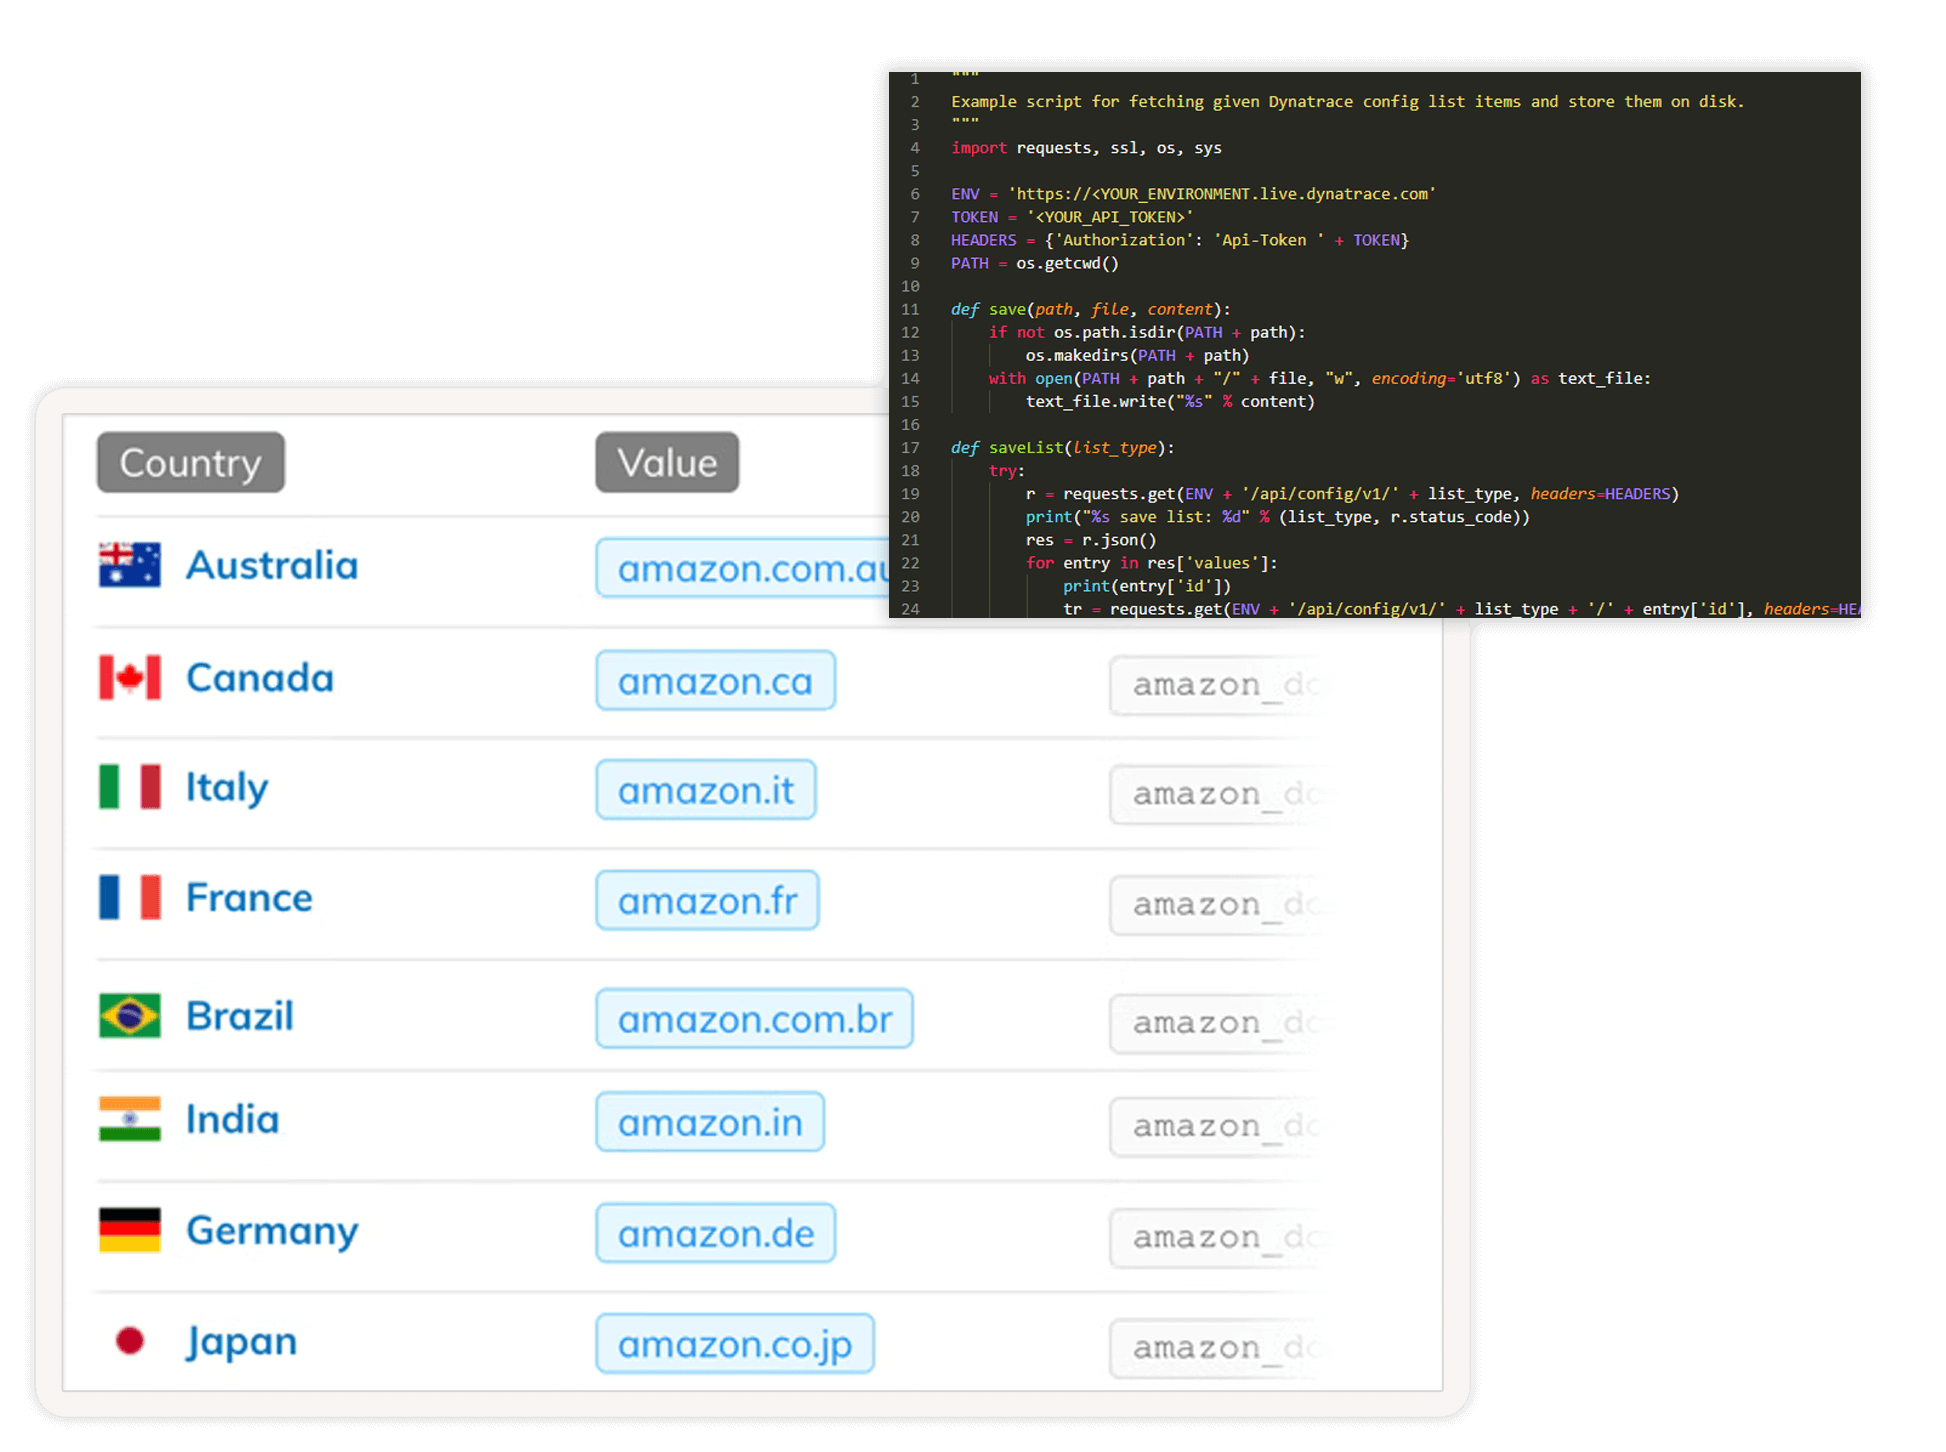Click the "print(entry['id'])" code line
This screenshot has width=1946, height=1452.
(x=1147, y=586)
